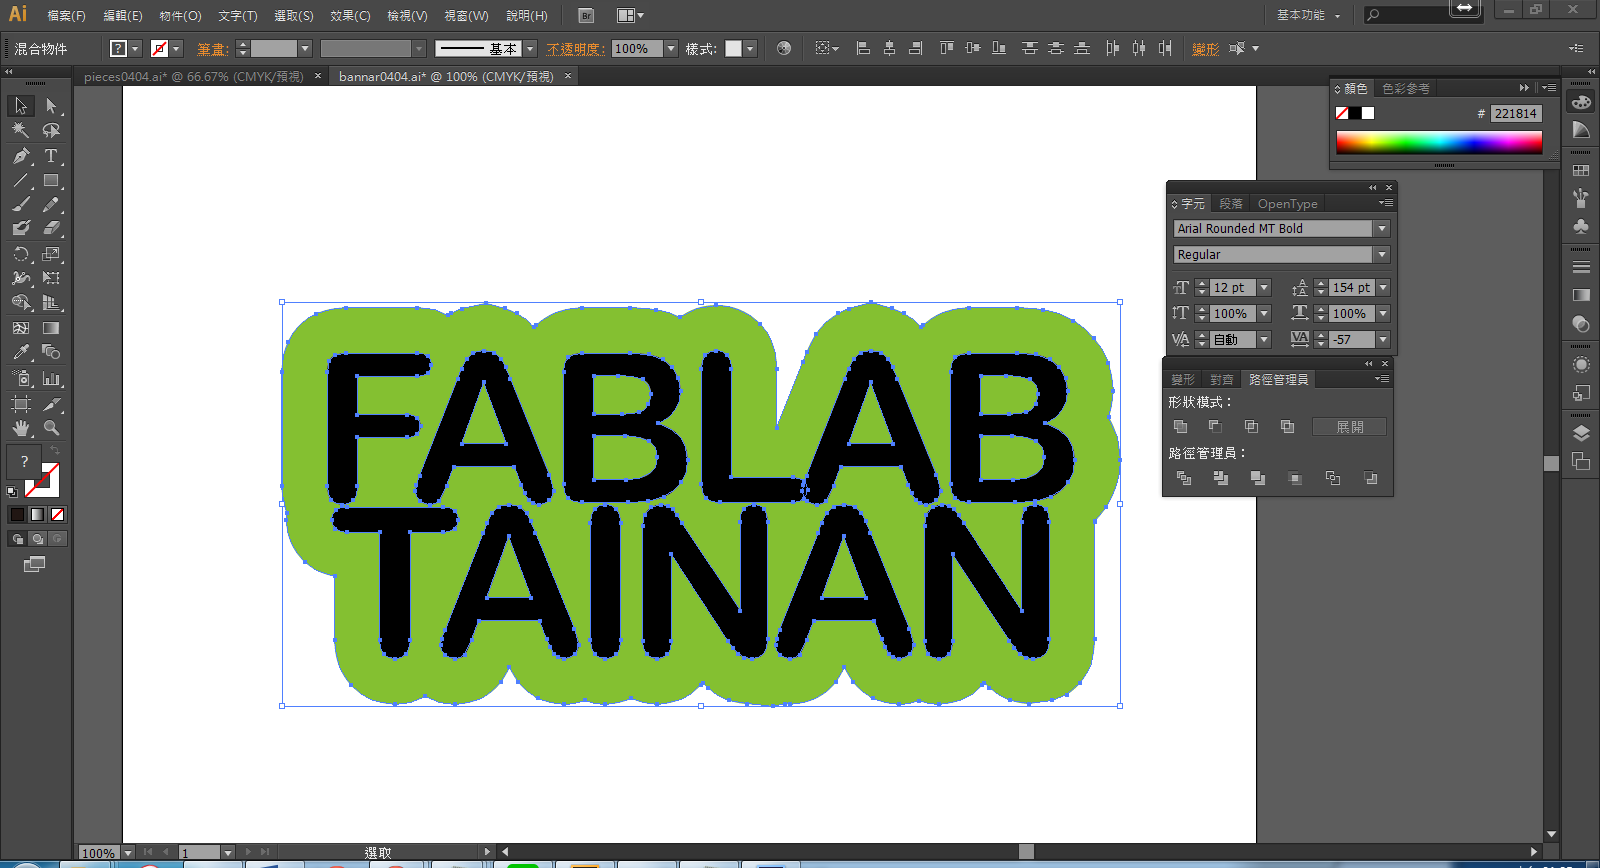Click Minus Front shape mode in Pathfinder
The width and height of the screenshot is (1600, 868).
pos(1216,427)
